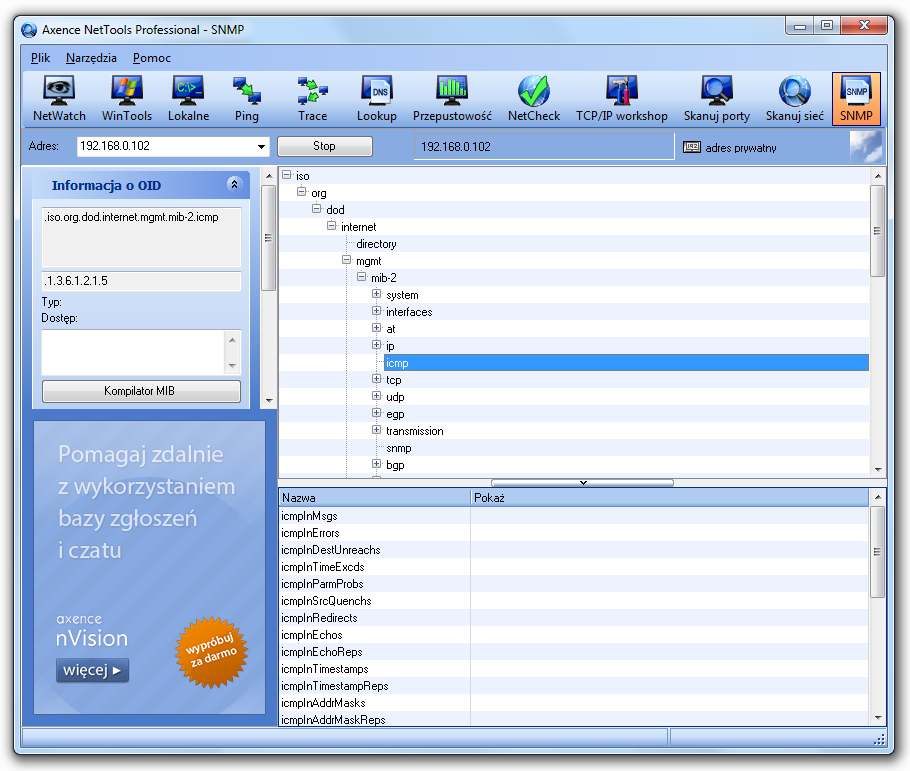
Task: Click the wypróbuj za darmo badge
Action: pyautogui.click(x=211, y=652)
